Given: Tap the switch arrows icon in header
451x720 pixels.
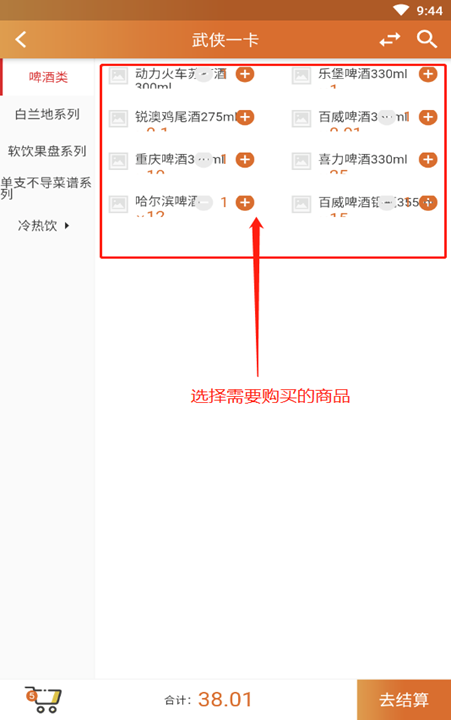Looking at the screenshot, I should [x=389, y=39].
